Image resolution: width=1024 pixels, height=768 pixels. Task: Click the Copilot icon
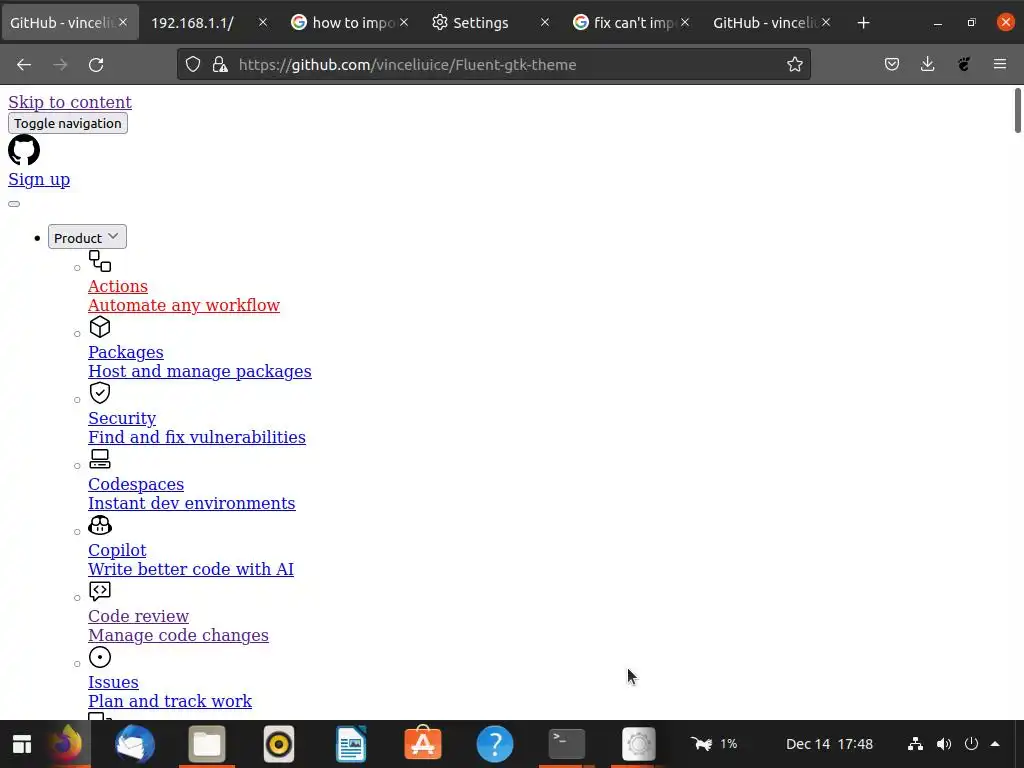100,525
